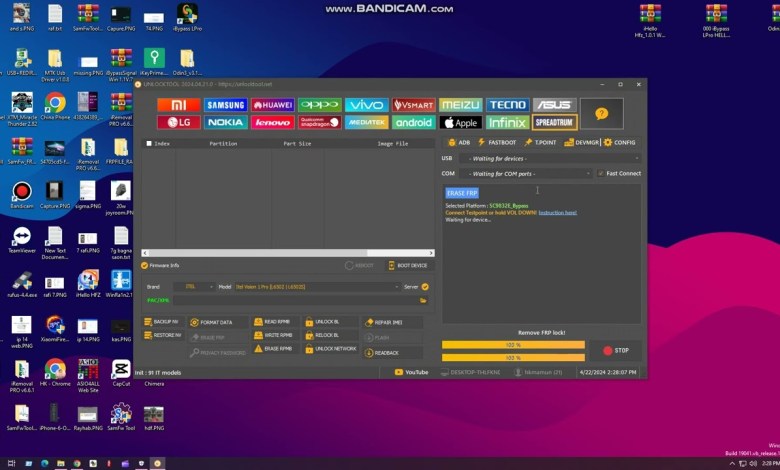780x470 pixels.
Task: Click the RESTORE NV button
Action: coord(163,335)
